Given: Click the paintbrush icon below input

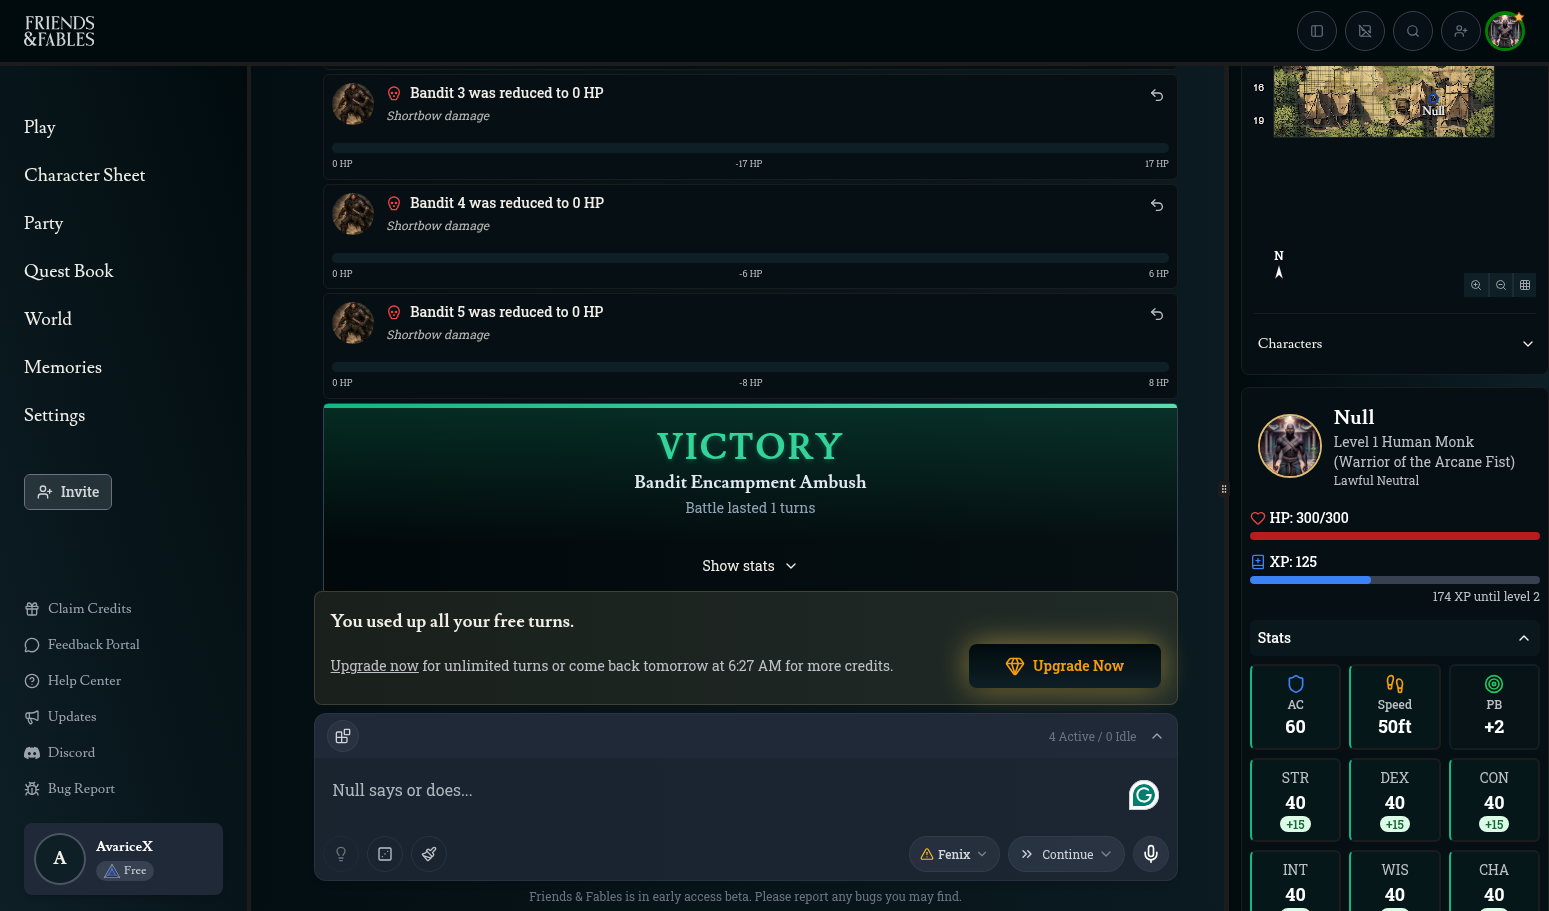Looking at the screenshot, I should (x=429, y=854).
